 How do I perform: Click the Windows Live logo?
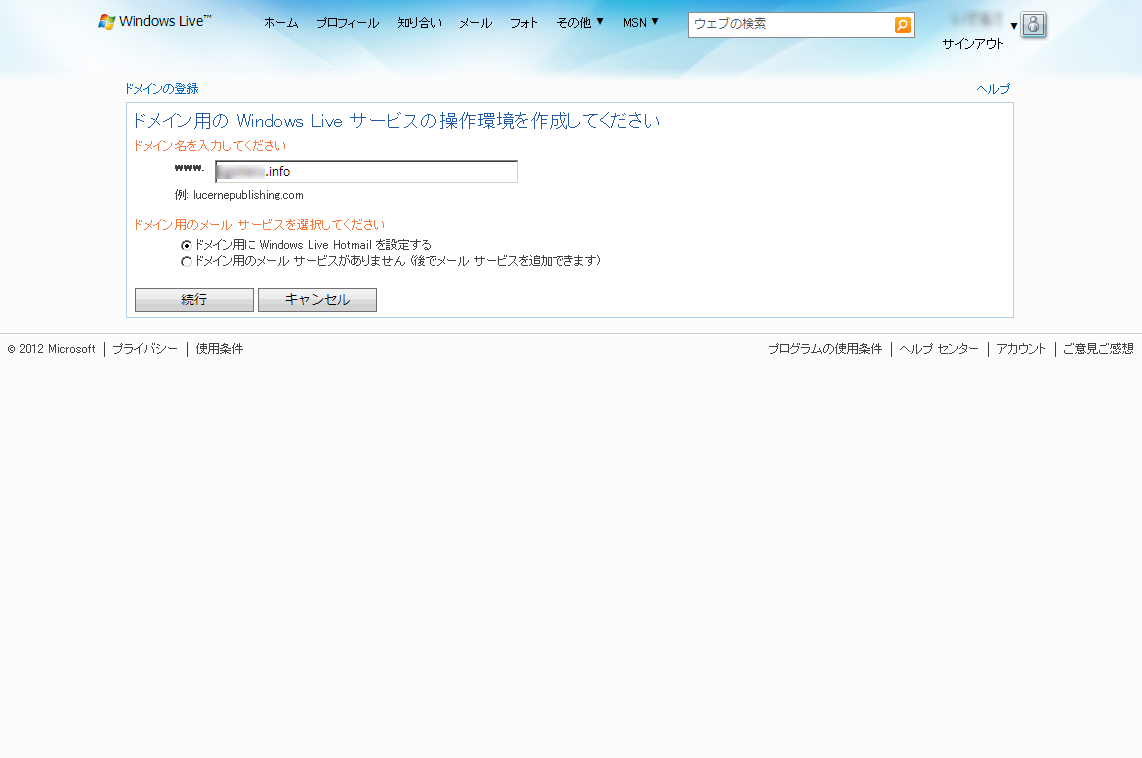(x=154, y=21)
